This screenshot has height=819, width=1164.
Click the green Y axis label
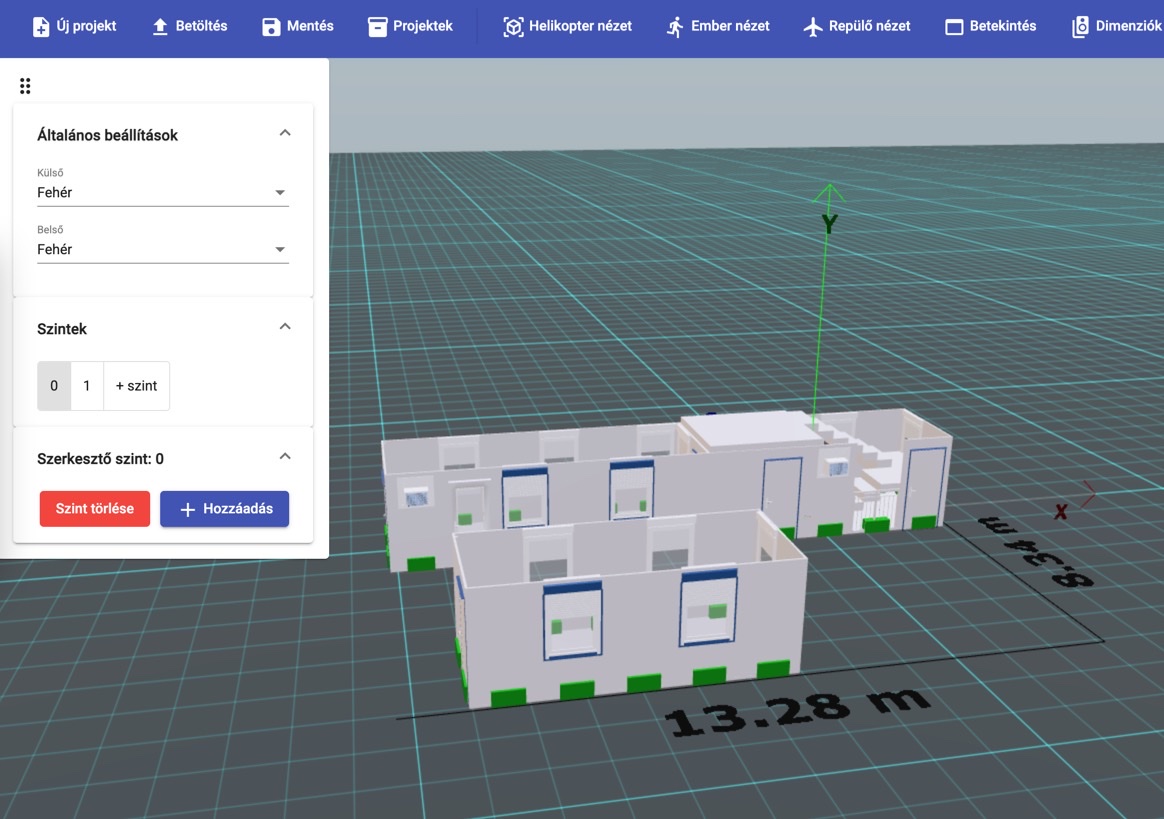tap(829, 223)
